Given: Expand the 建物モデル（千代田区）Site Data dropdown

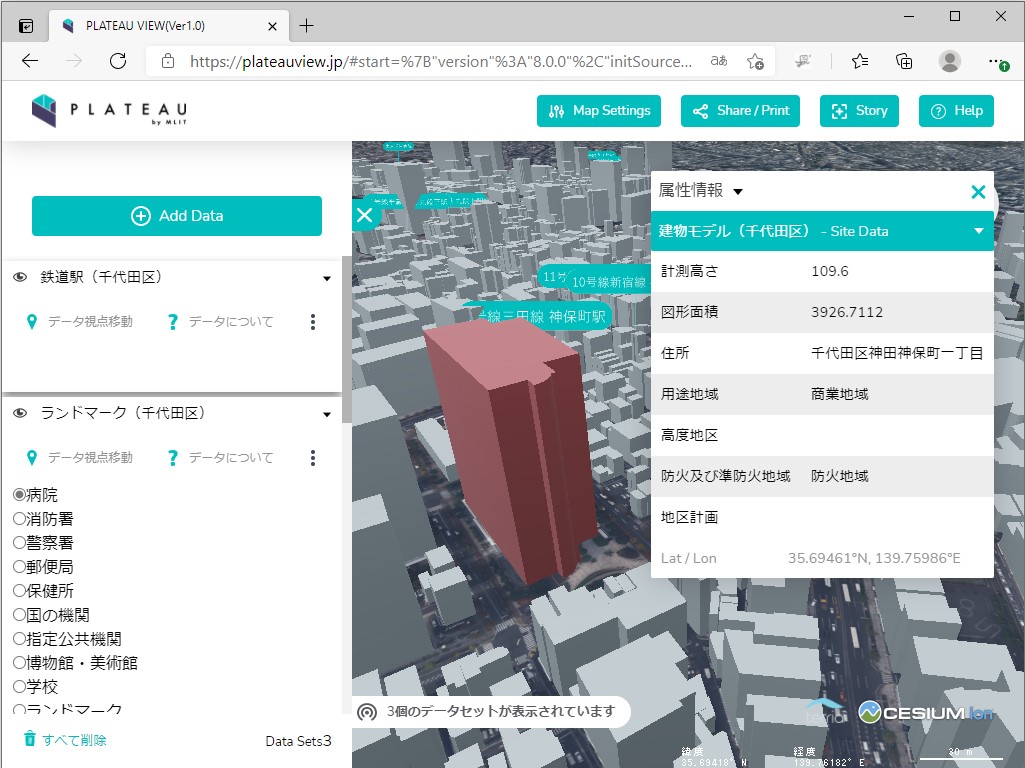Looking at the screenshot, I should pyautogui.click(x=978, y=231).
